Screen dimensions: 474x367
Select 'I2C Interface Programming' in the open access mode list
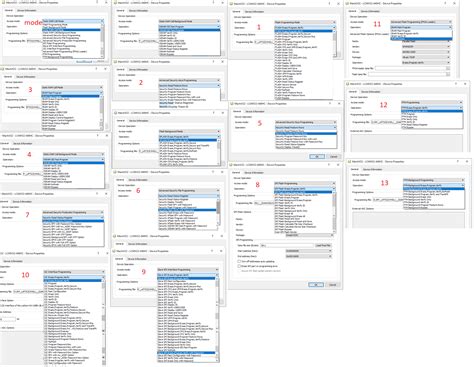point(55,49)
